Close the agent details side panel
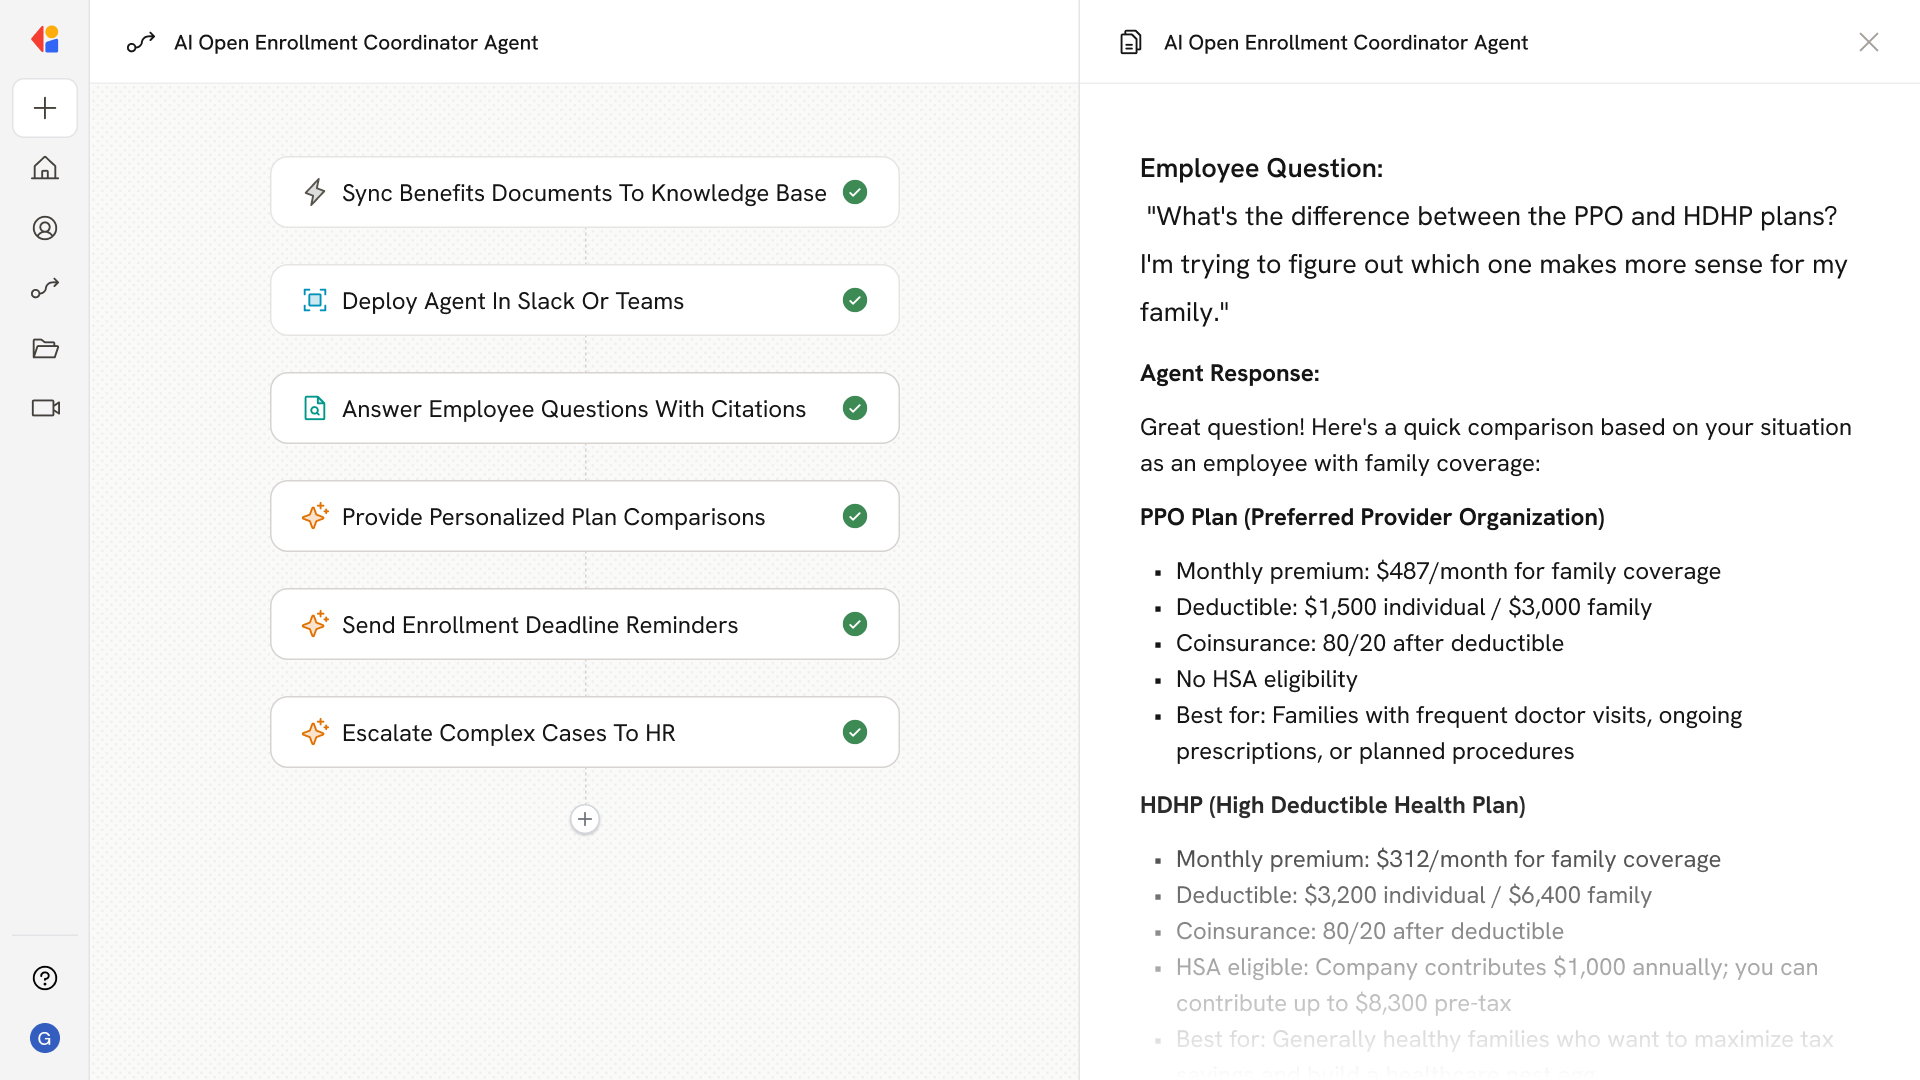The height and width of the screenshot is (1080, 1920). 1868,42
